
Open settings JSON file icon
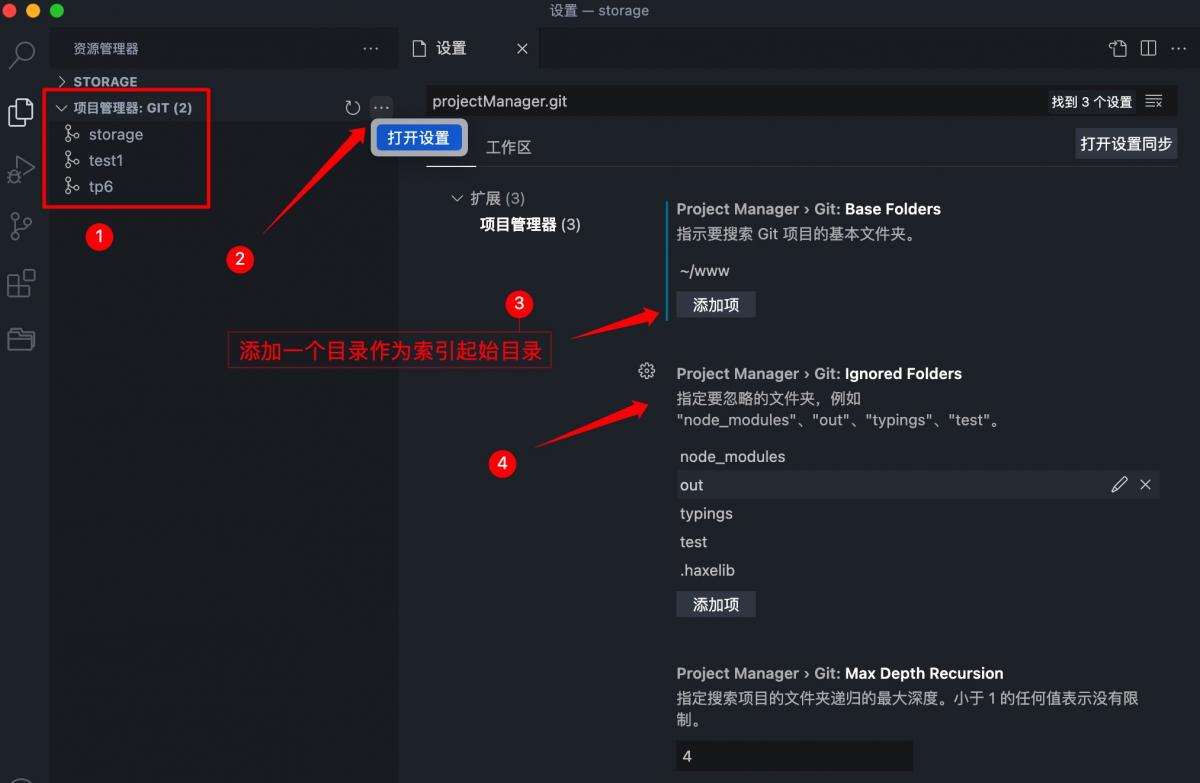1118,48
